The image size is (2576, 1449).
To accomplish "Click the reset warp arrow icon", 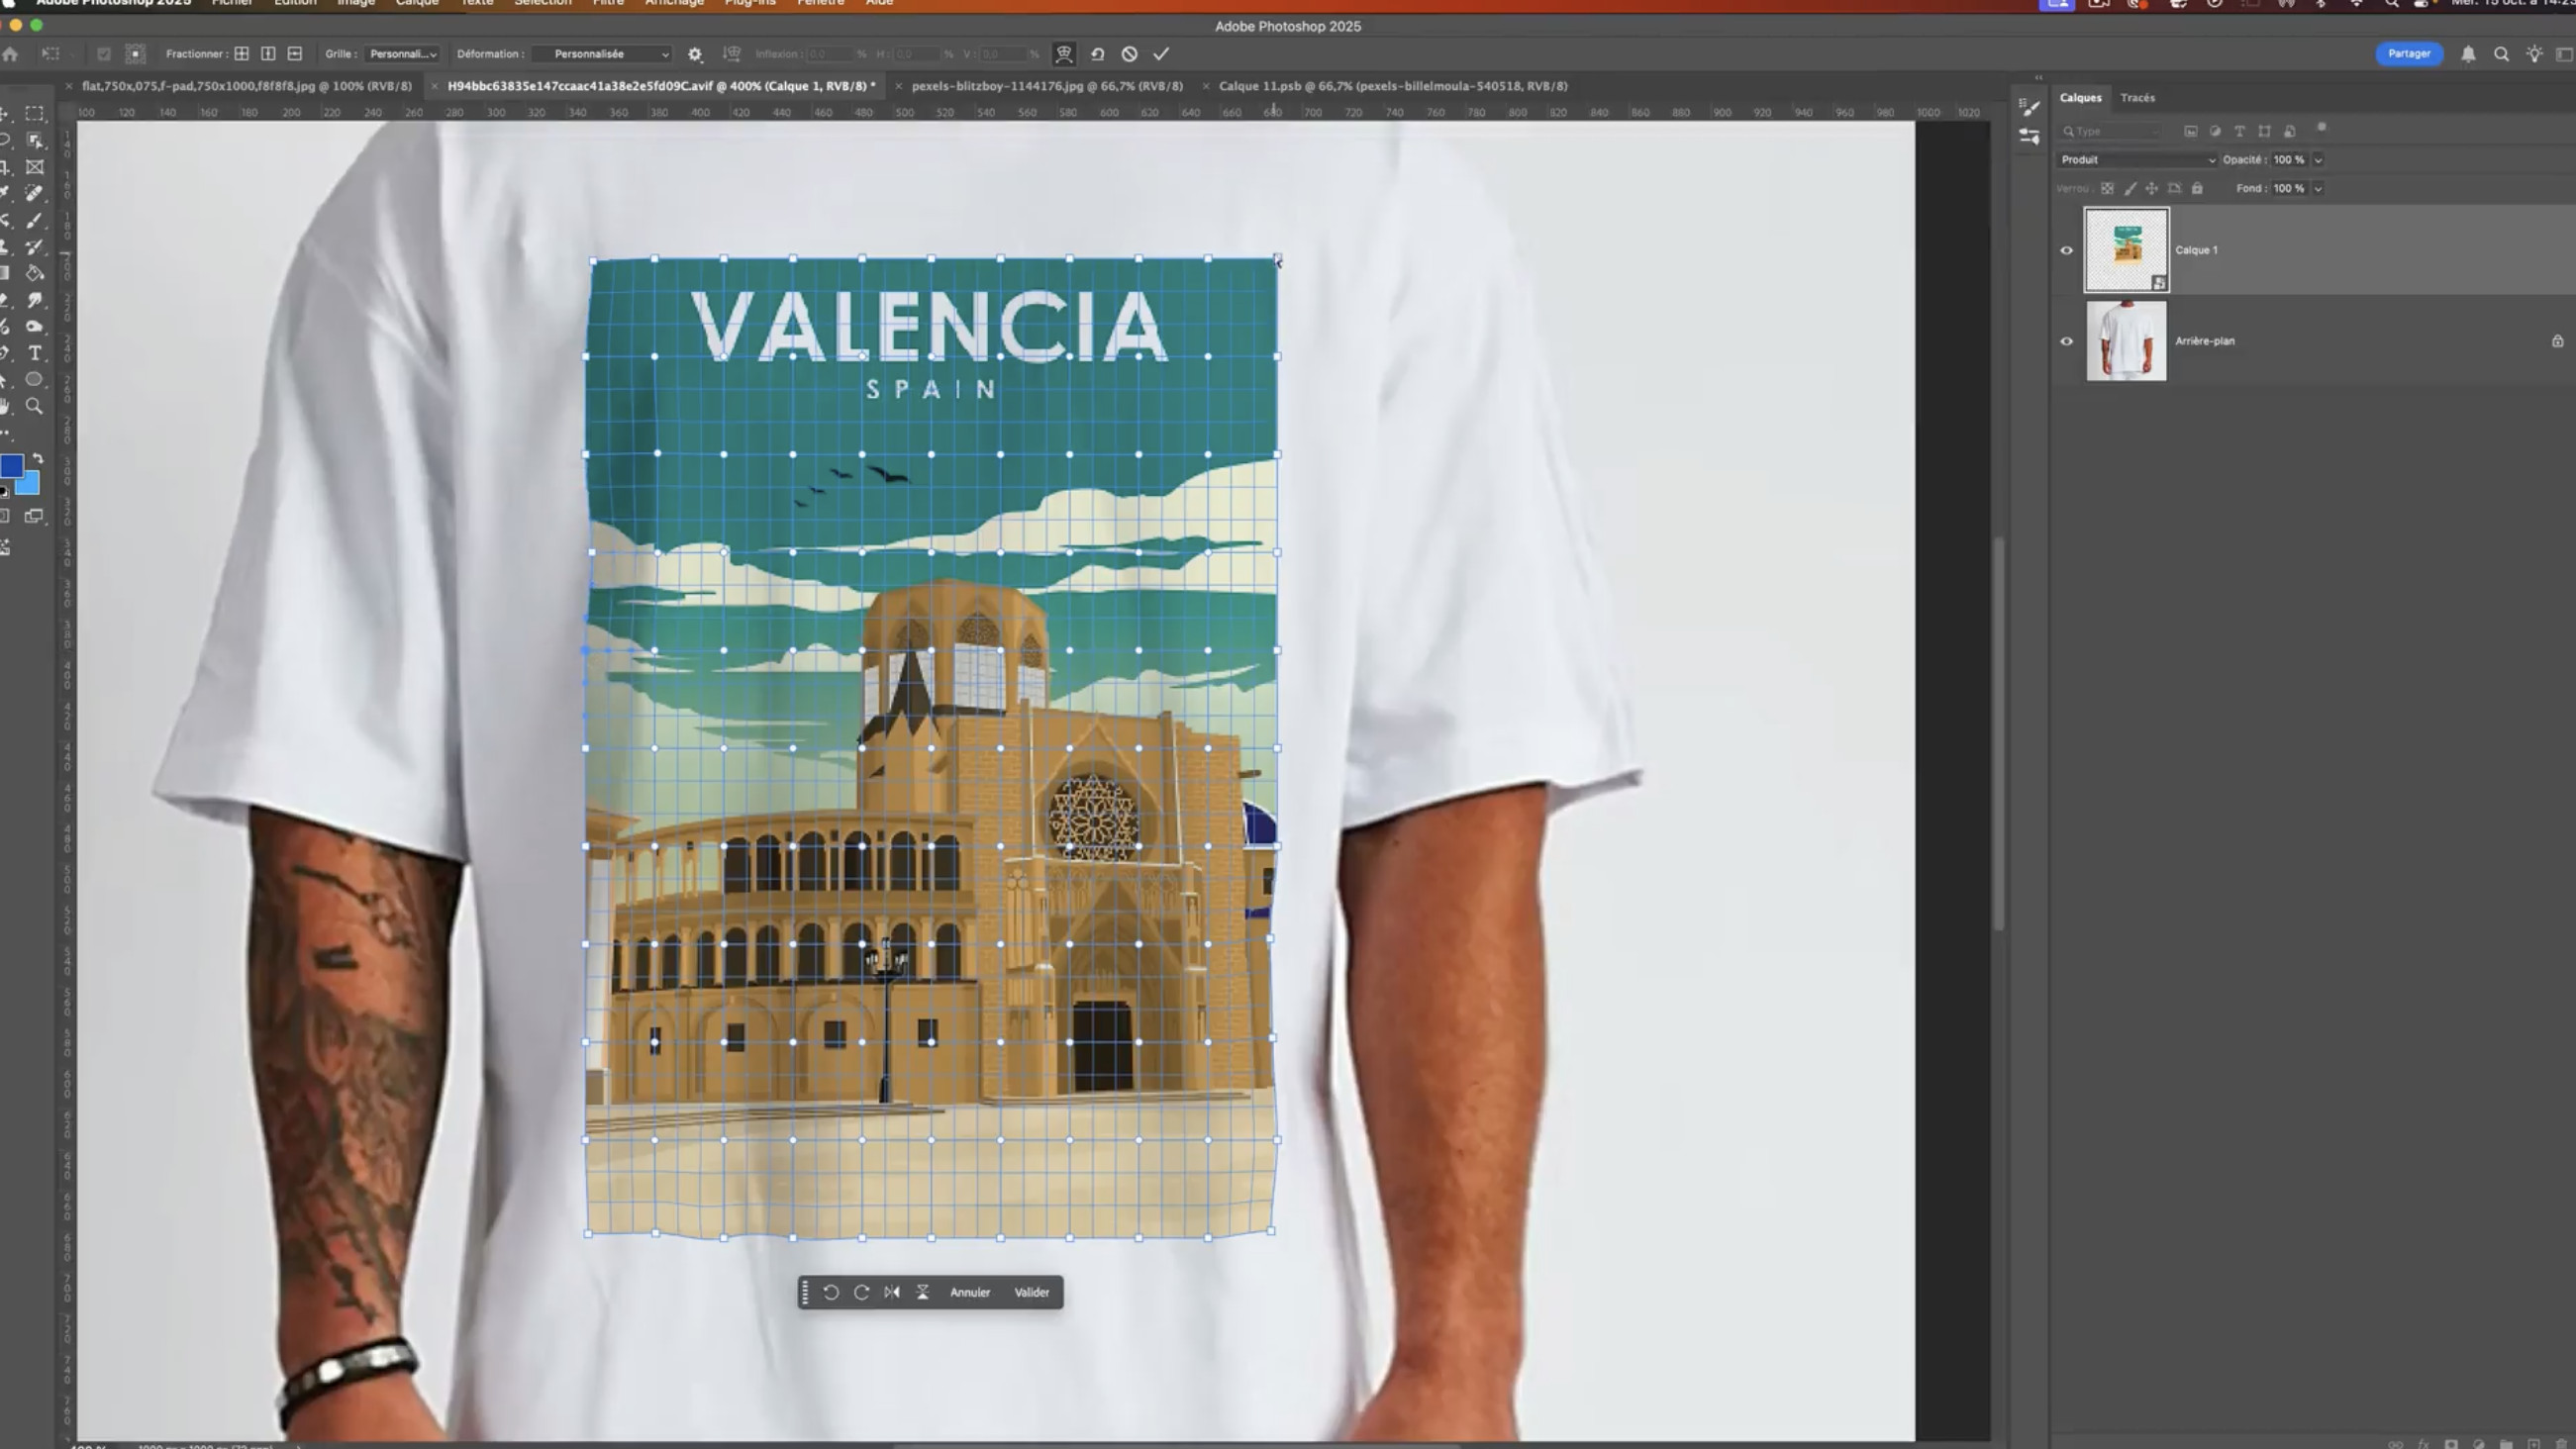I will 1097,54.
